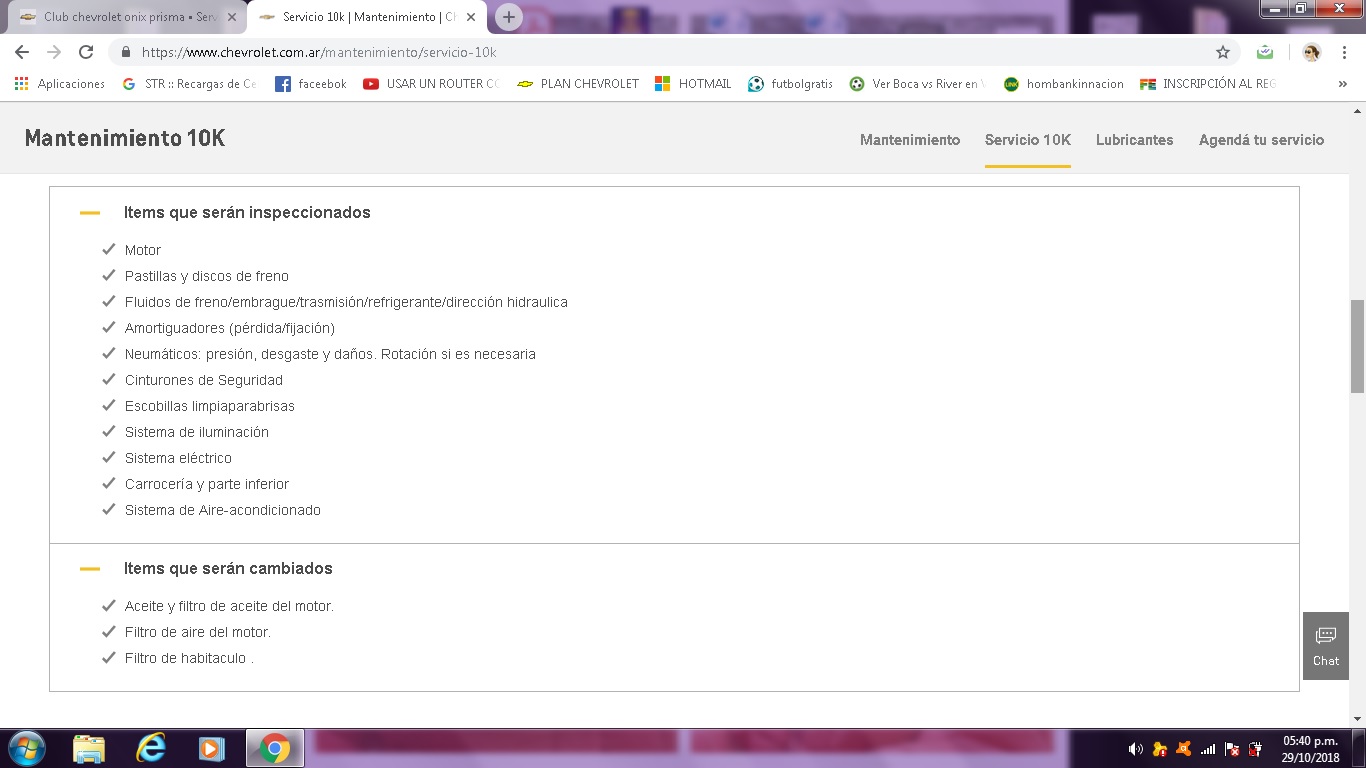Image resolution: width=1366 pixels, height=768 pixels.
Task: Click the page vertical scrollbar thumb
Action: pos(1357,345)
